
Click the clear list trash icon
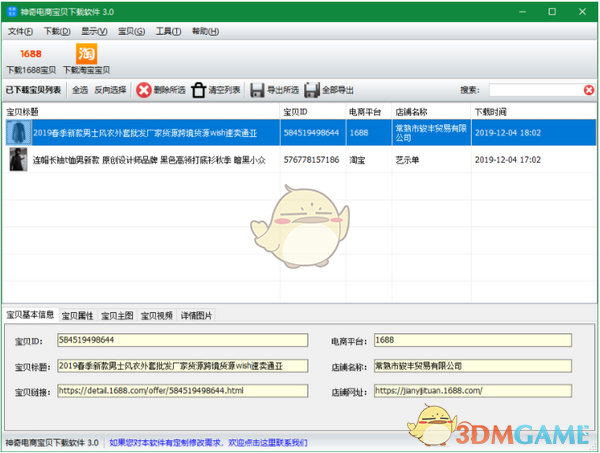(x=199, y=90)
